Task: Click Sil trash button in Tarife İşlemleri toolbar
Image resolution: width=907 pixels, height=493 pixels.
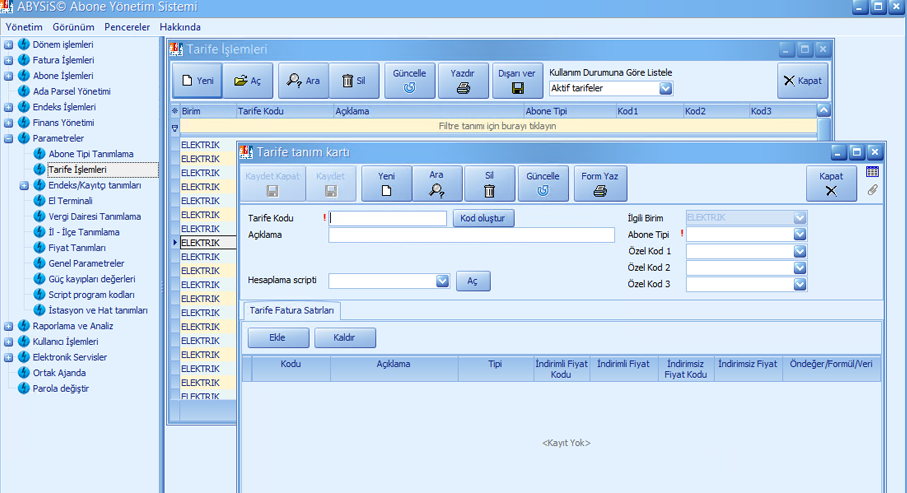Action: click(354, 80)
